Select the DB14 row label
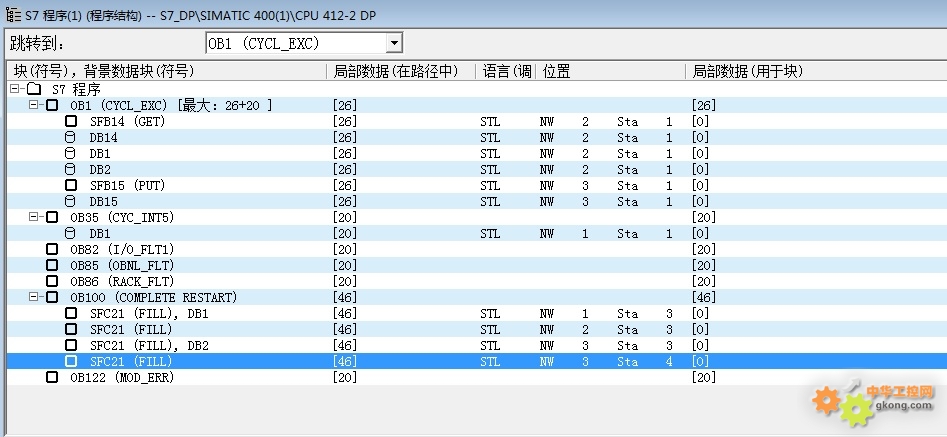 click(103, 137)
